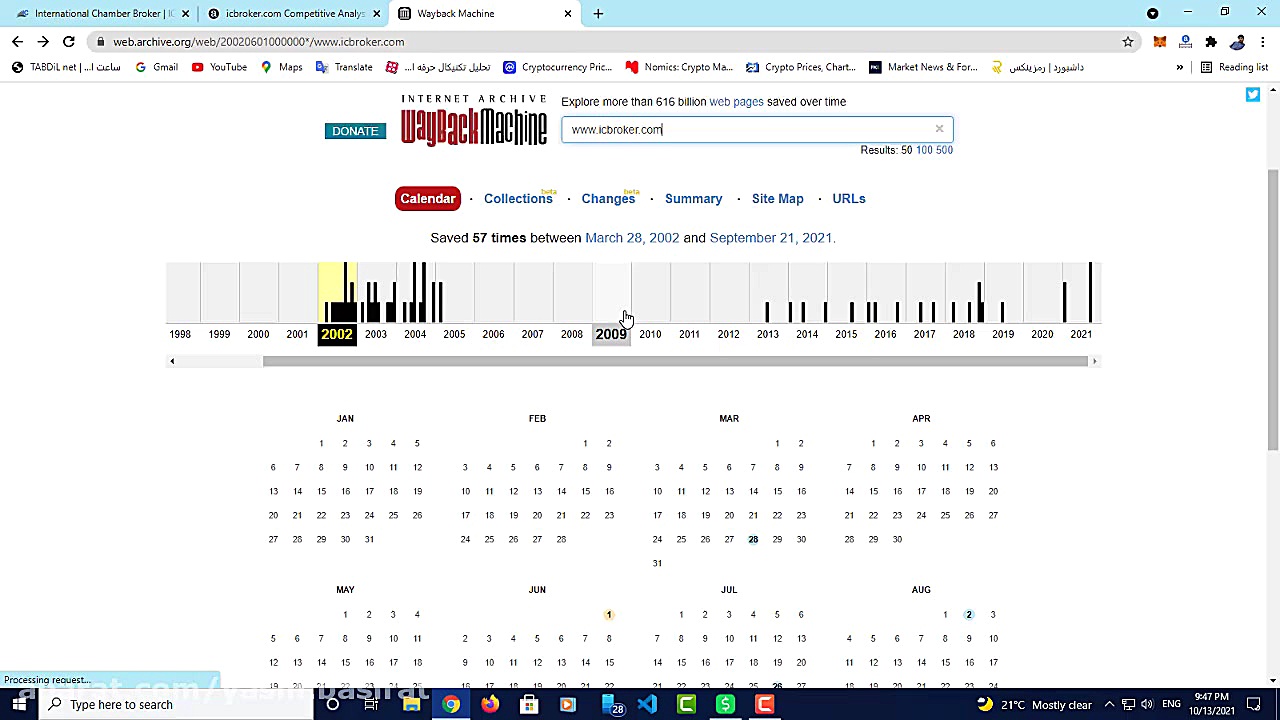Open the Chrome profile dropdown circle

coord(1153,13)
